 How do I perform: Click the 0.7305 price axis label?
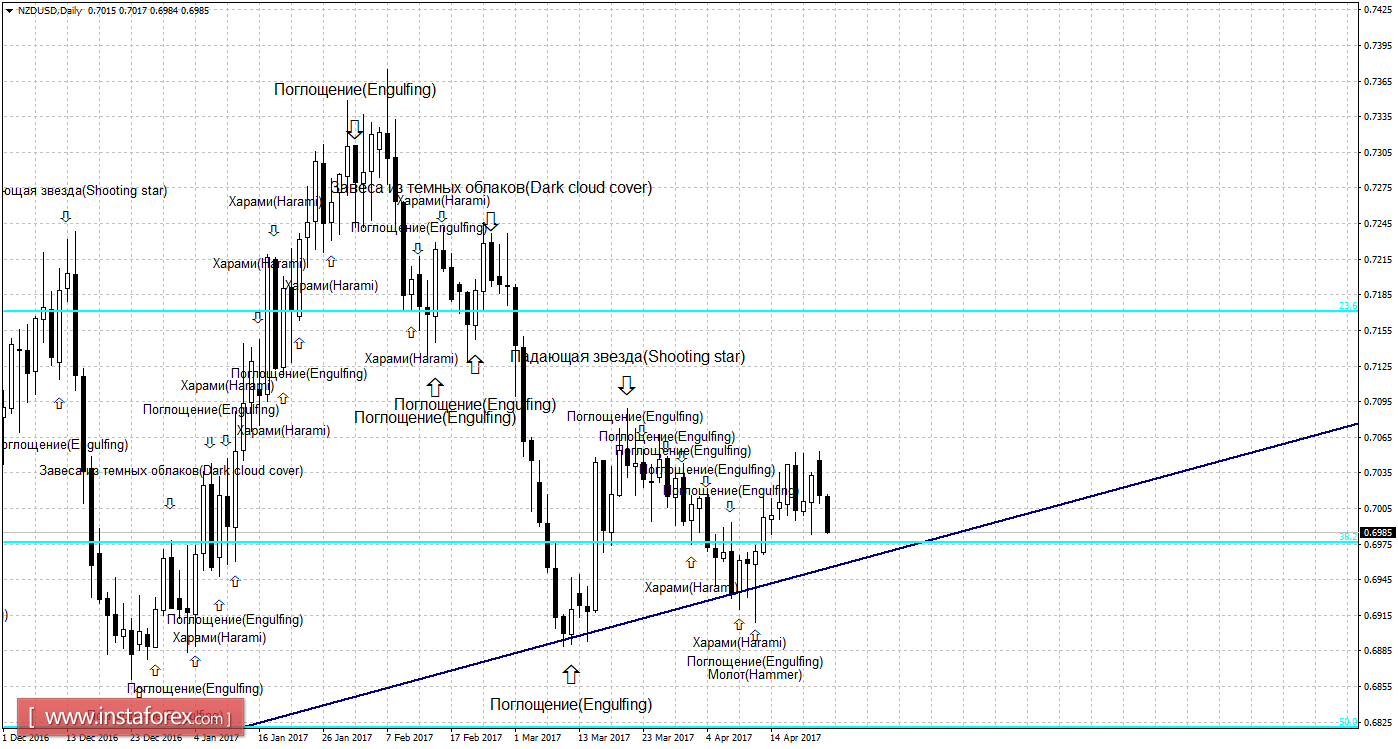point(1377,152)
